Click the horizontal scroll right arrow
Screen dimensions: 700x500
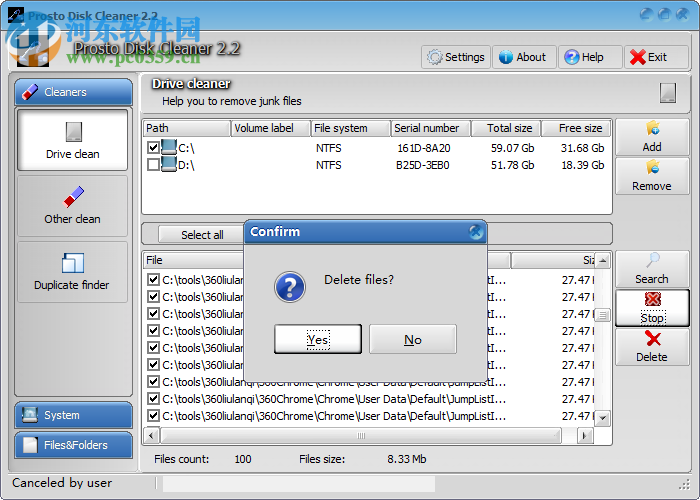pos(584,435)
